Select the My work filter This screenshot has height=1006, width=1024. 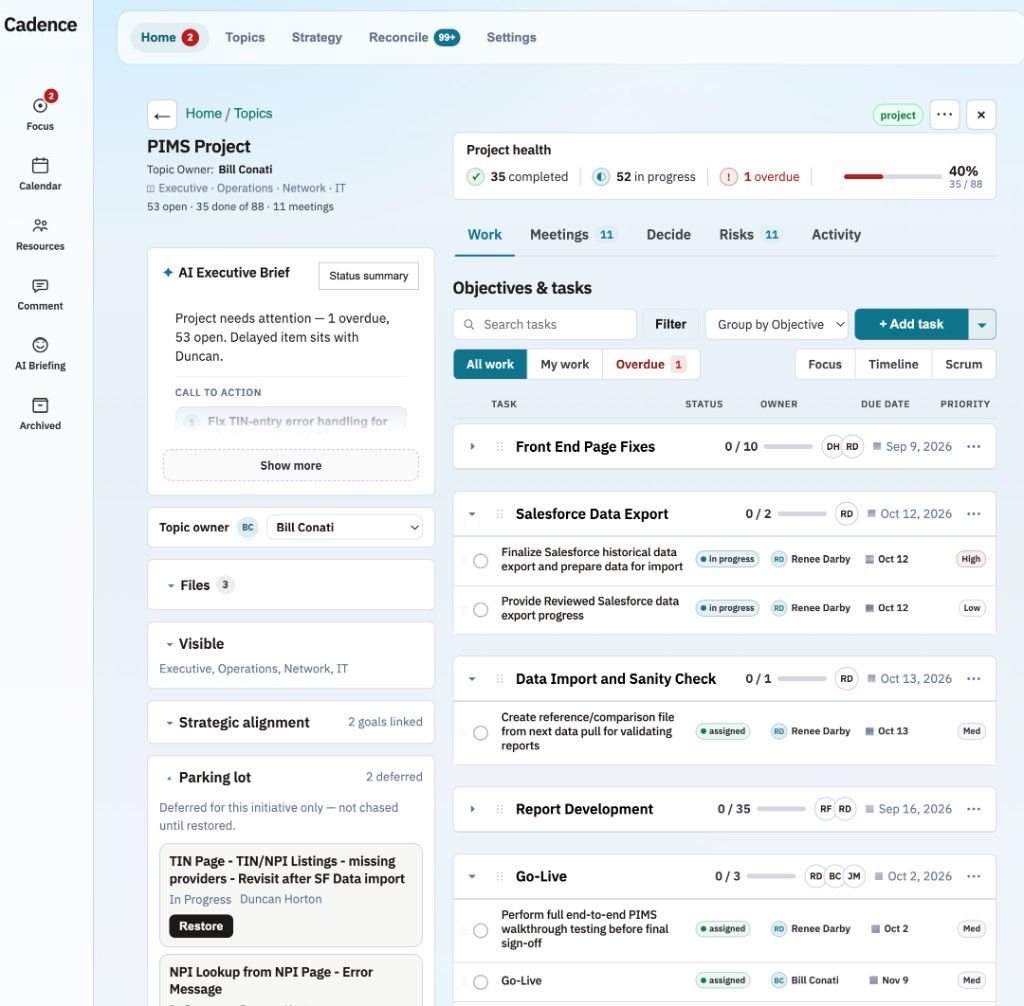pos(565,365)
